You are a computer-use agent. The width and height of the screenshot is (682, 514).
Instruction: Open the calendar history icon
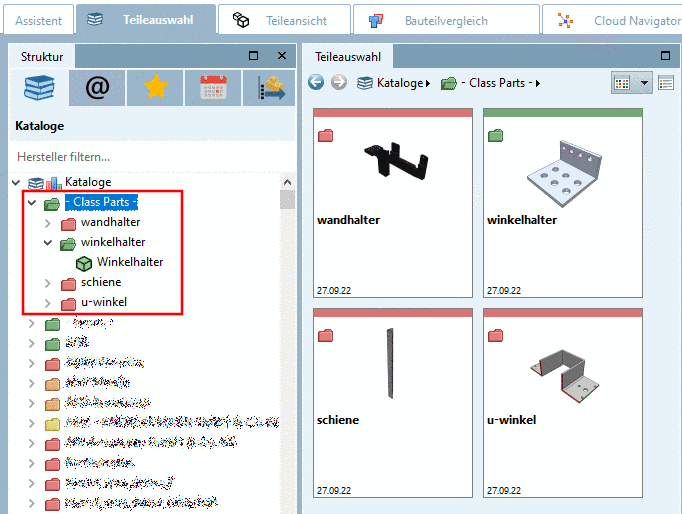pyautogui.click(x=213, y=87)
